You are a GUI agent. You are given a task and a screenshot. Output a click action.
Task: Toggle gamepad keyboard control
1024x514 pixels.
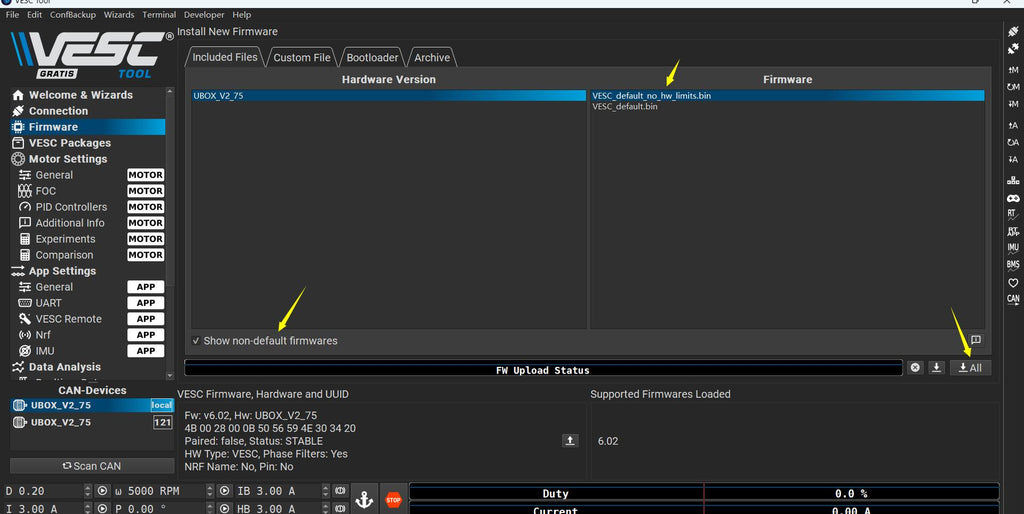[1013, 198]
